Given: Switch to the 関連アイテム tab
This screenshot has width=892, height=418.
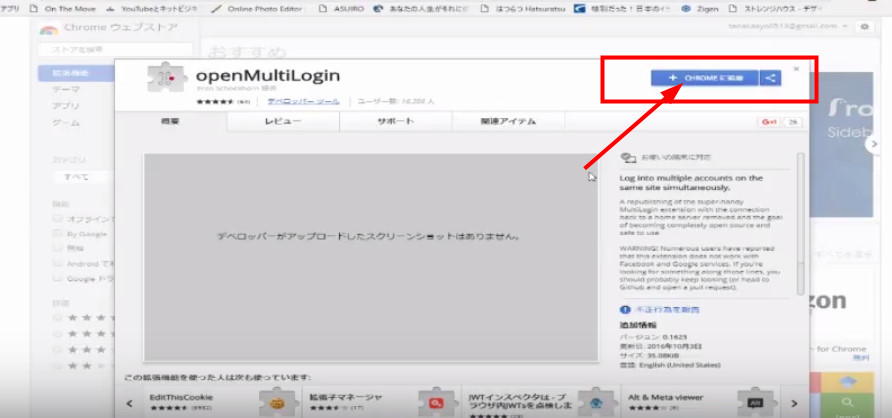Looking at the screenshot, I should [x=508, y=121].
